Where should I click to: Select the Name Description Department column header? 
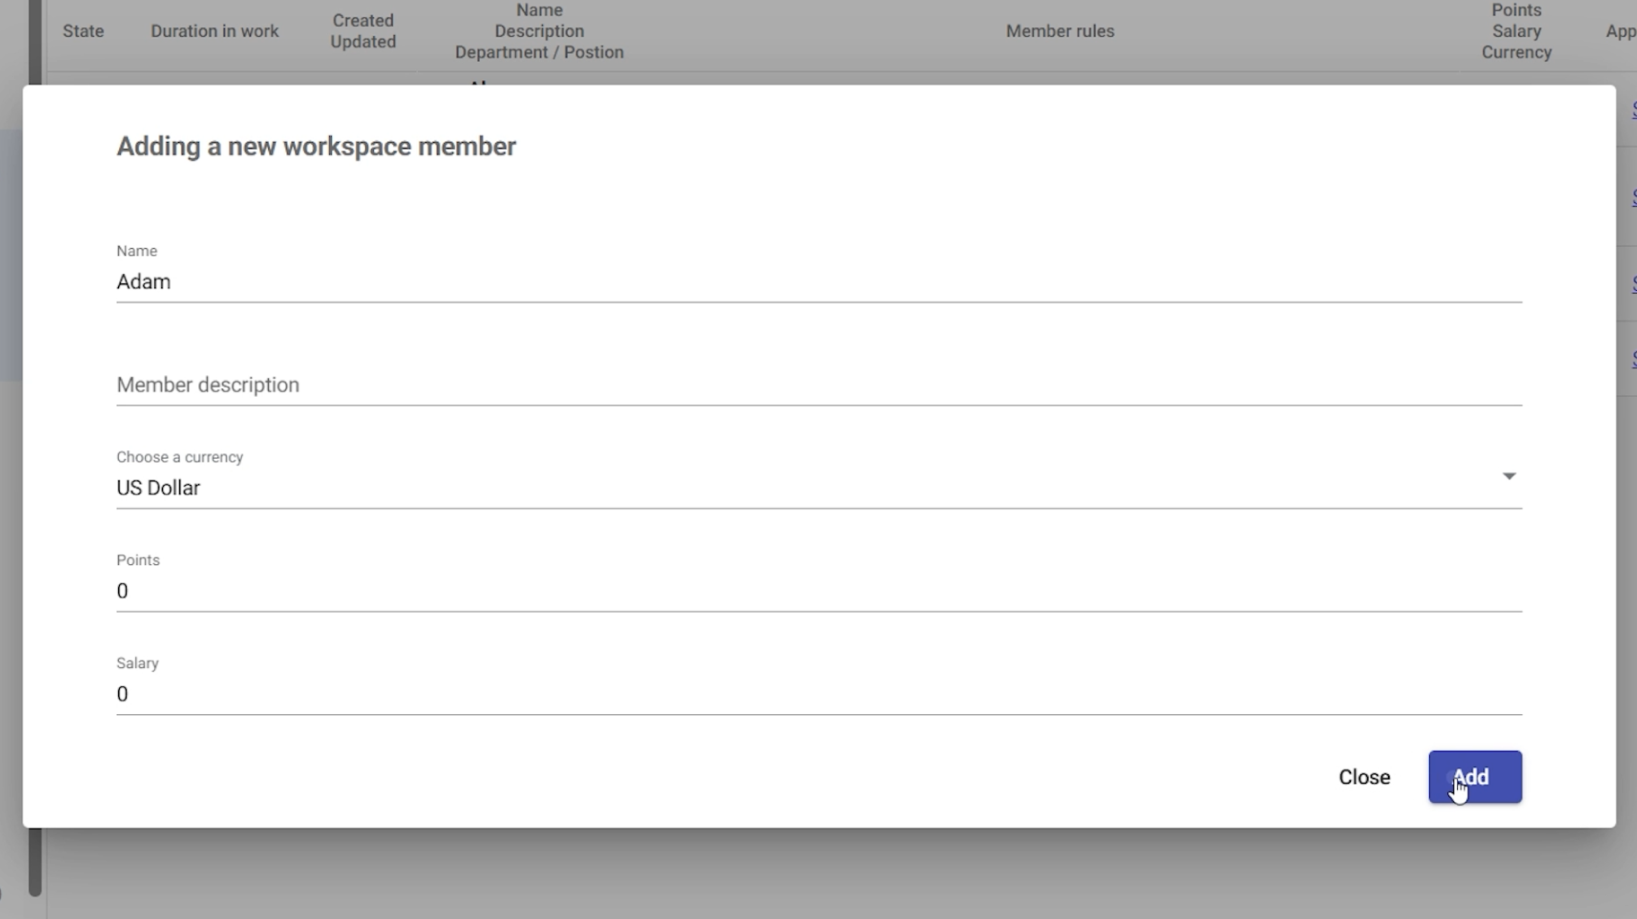539,31
